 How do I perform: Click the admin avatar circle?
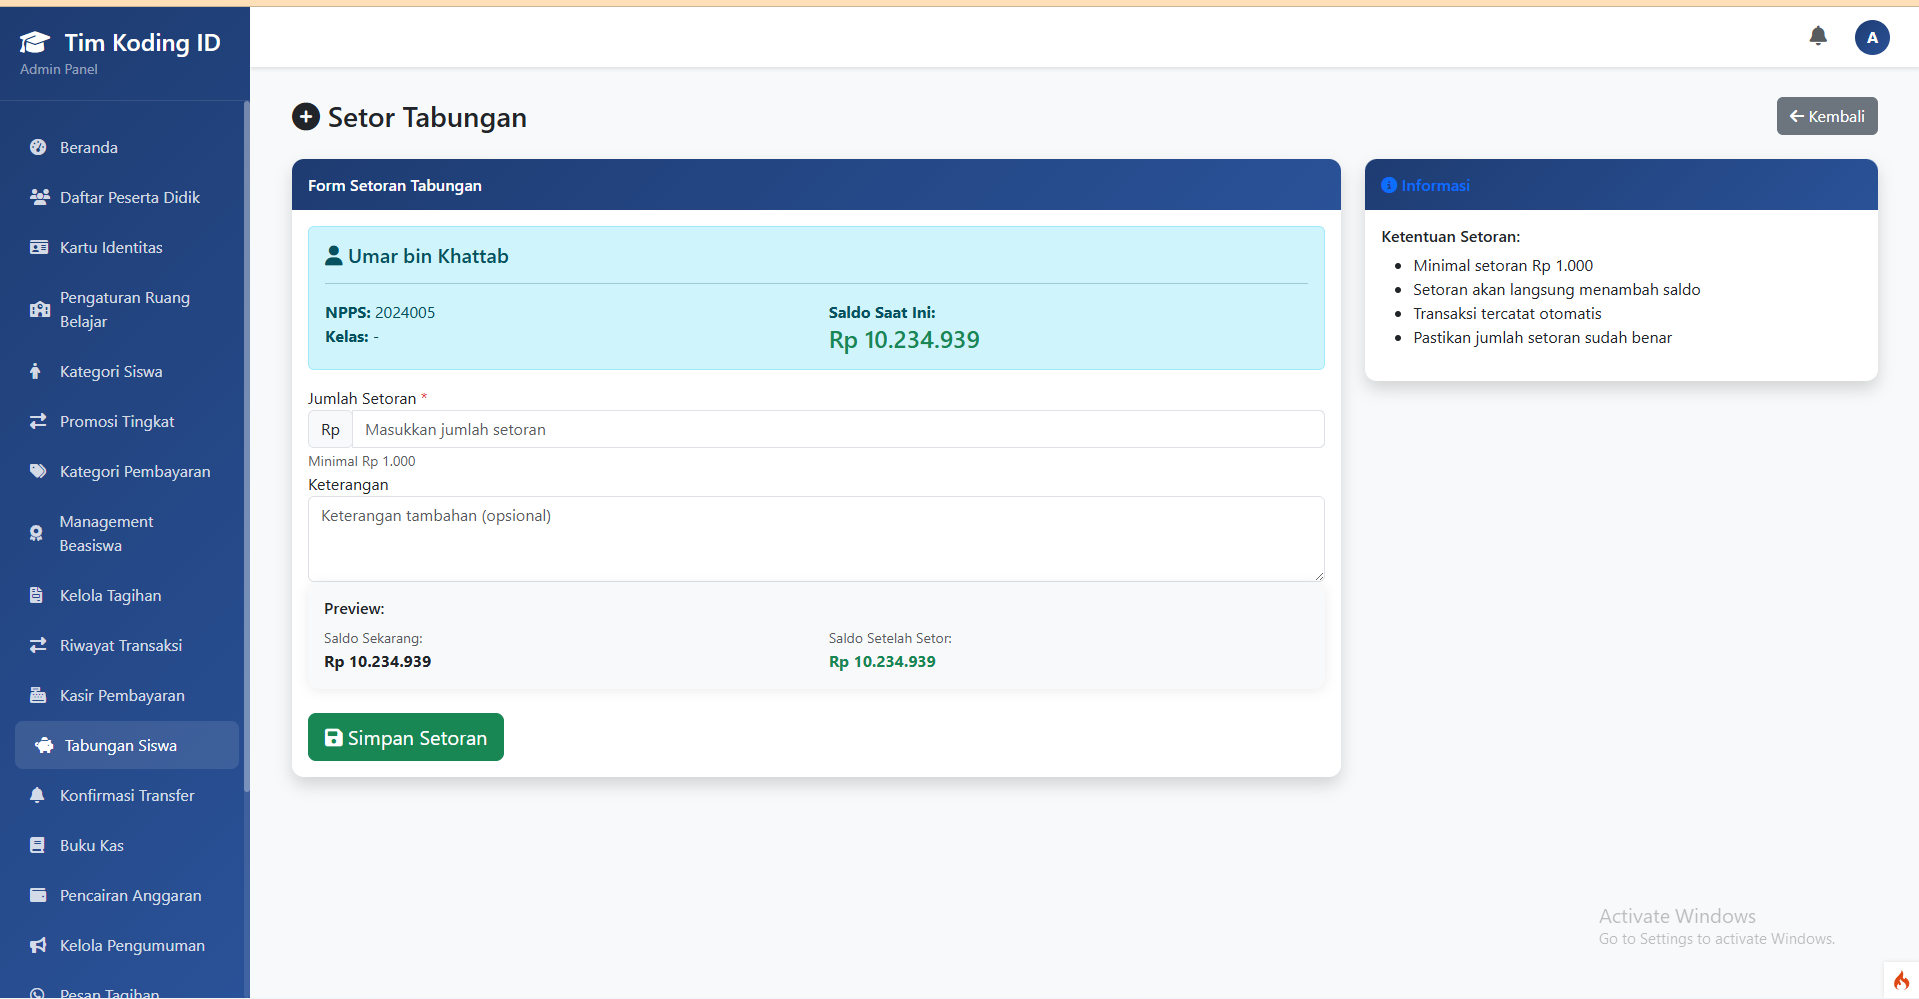[x=1872, y=37]
